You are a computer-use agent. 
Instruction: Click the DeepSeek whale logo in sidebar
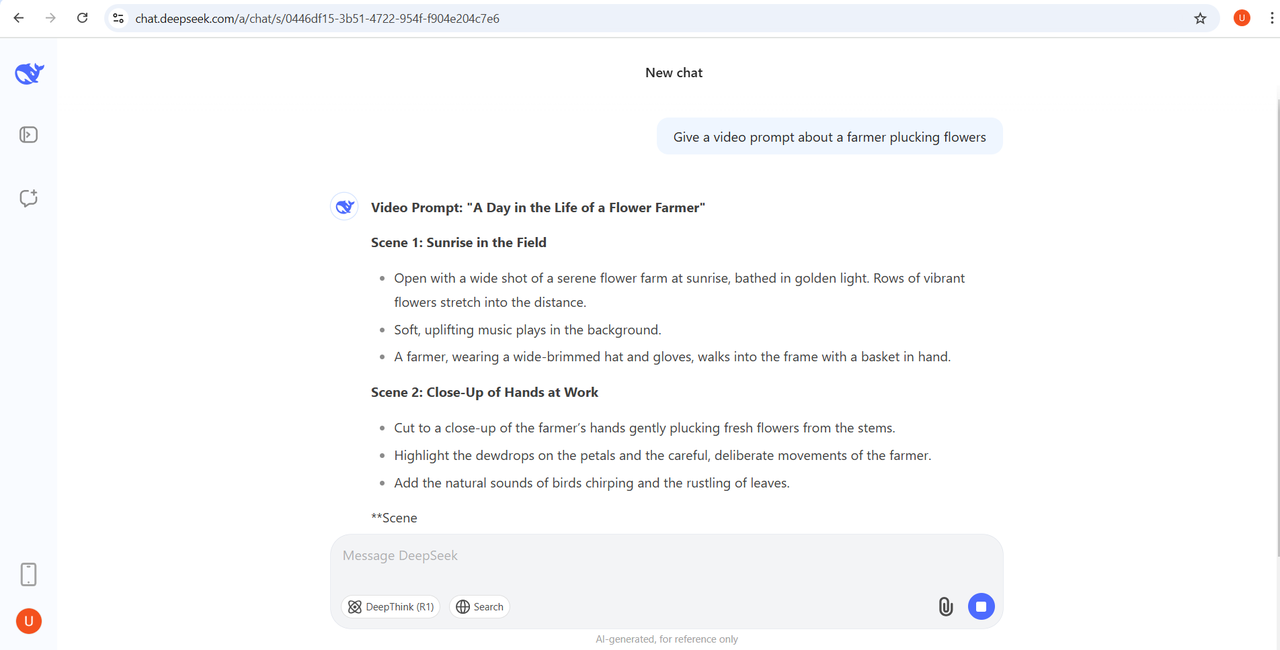click(x=29, y=73)
